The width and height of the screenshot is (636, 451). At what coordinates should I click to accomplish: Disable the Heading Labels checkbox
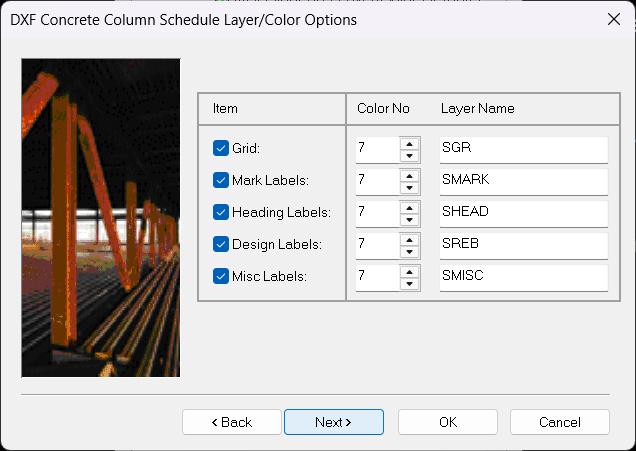(221, 213)
